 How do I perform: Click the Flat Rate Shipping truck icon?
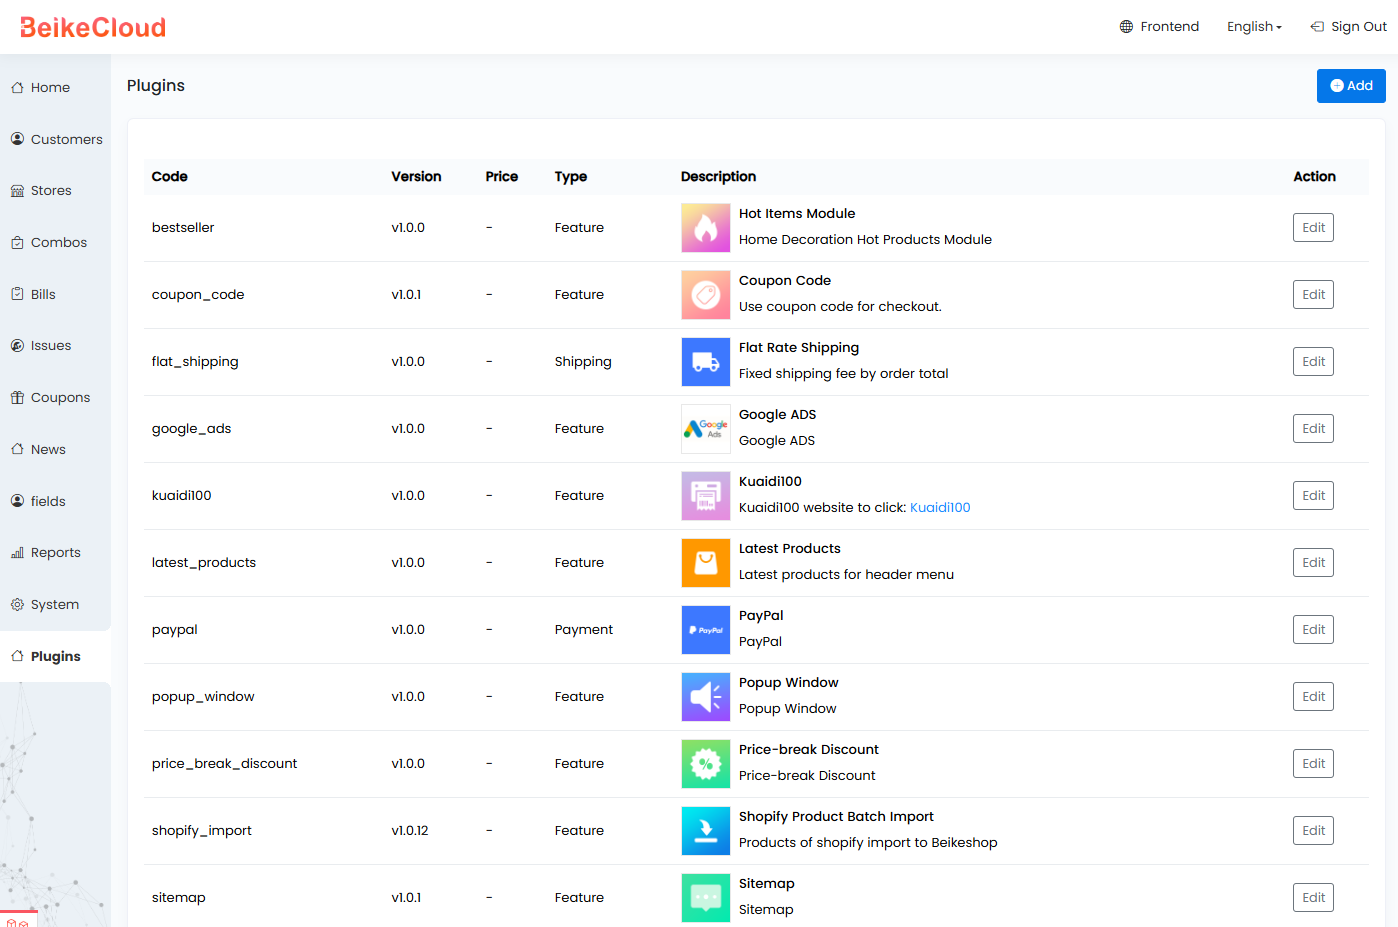pos(706,362)
